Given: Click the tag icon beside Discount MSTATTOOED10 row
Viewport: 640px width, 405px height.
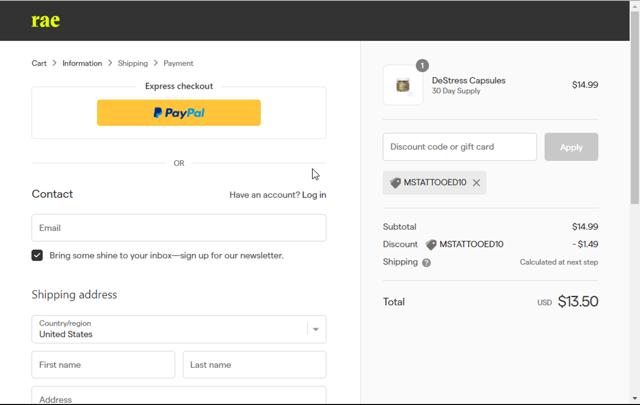Looking at the screenshot, I should 431,245.
